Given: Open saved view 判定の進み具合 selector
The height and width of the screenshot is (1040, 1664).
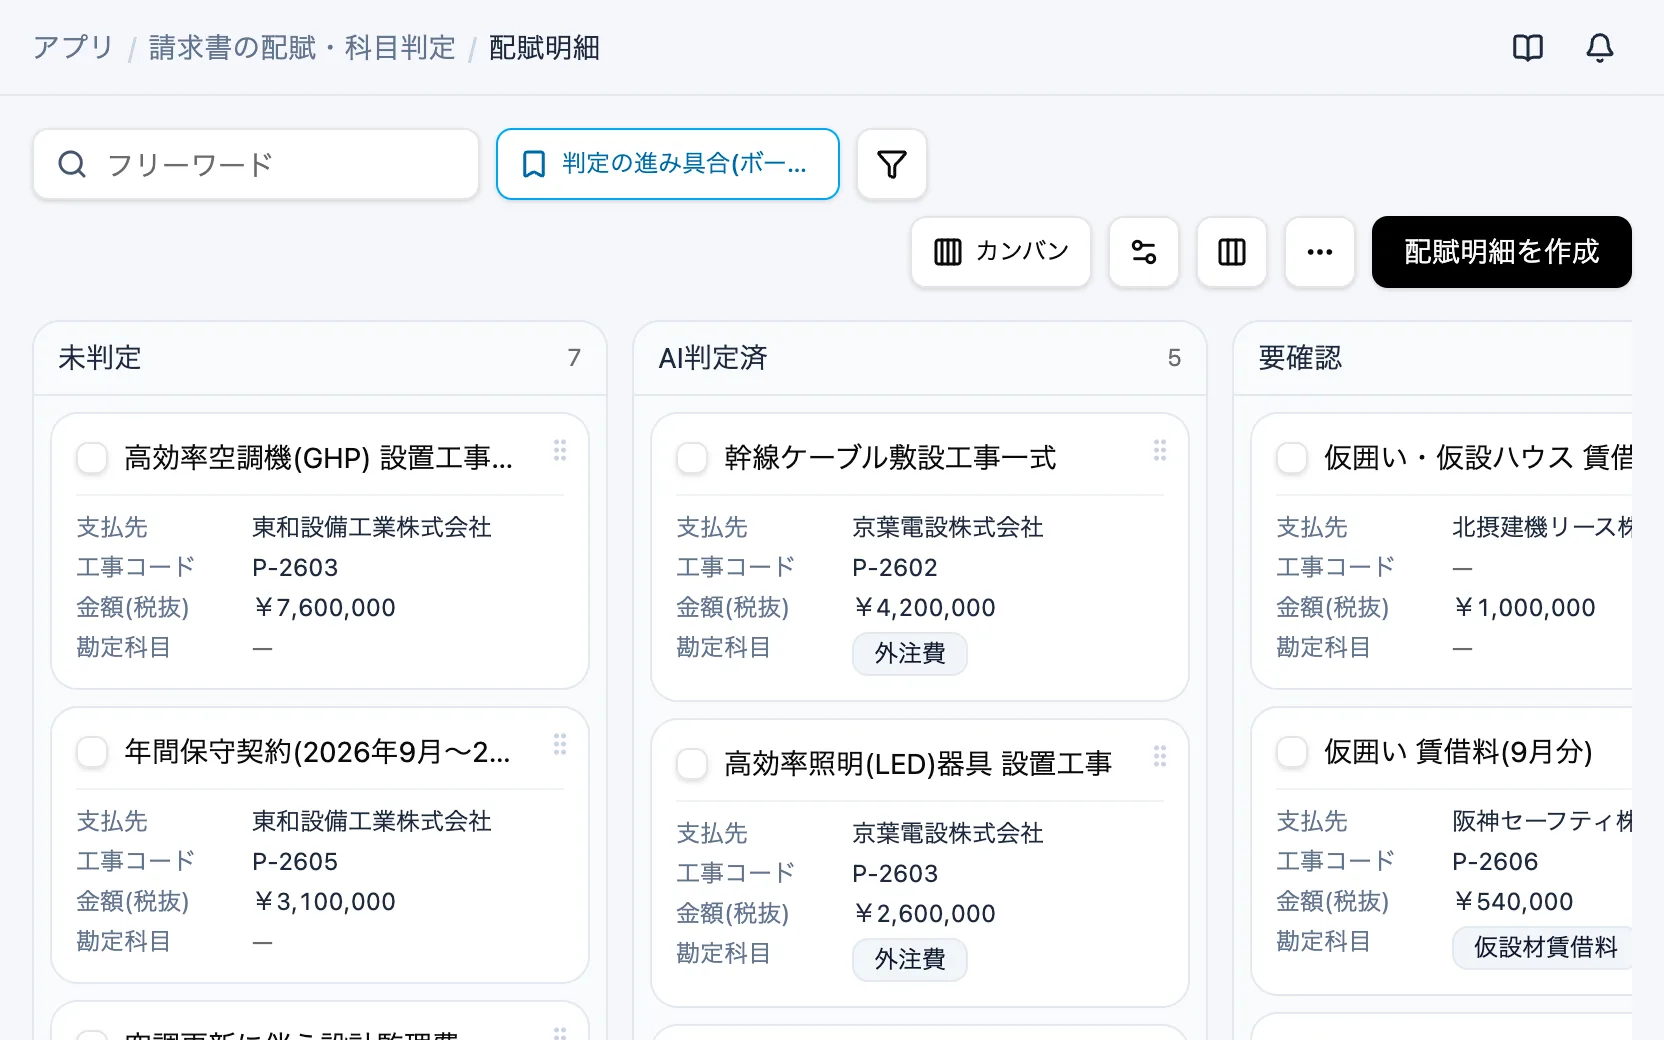Looking at the screenshot, I should pyautogui.click(x=668, y=164).
